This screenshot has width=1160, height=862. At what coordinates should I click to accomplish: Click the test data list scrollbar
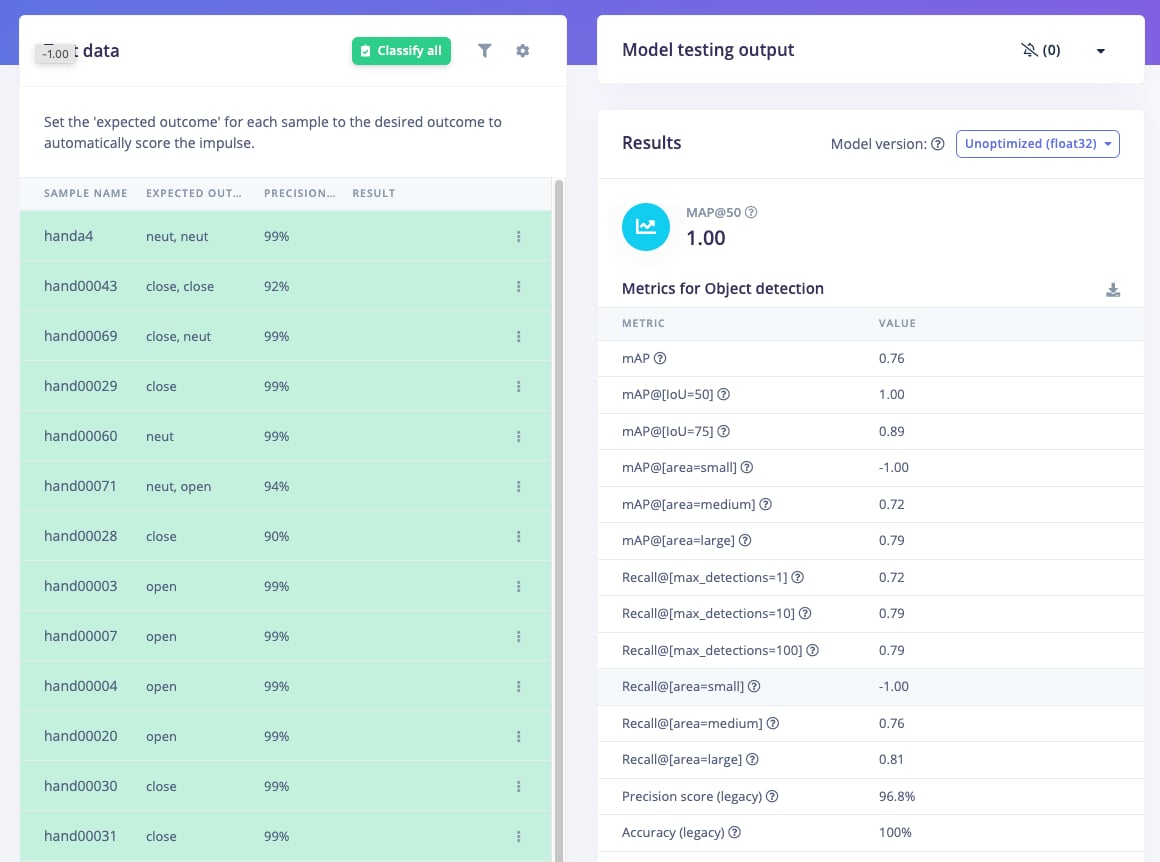(x=559, y=520)
